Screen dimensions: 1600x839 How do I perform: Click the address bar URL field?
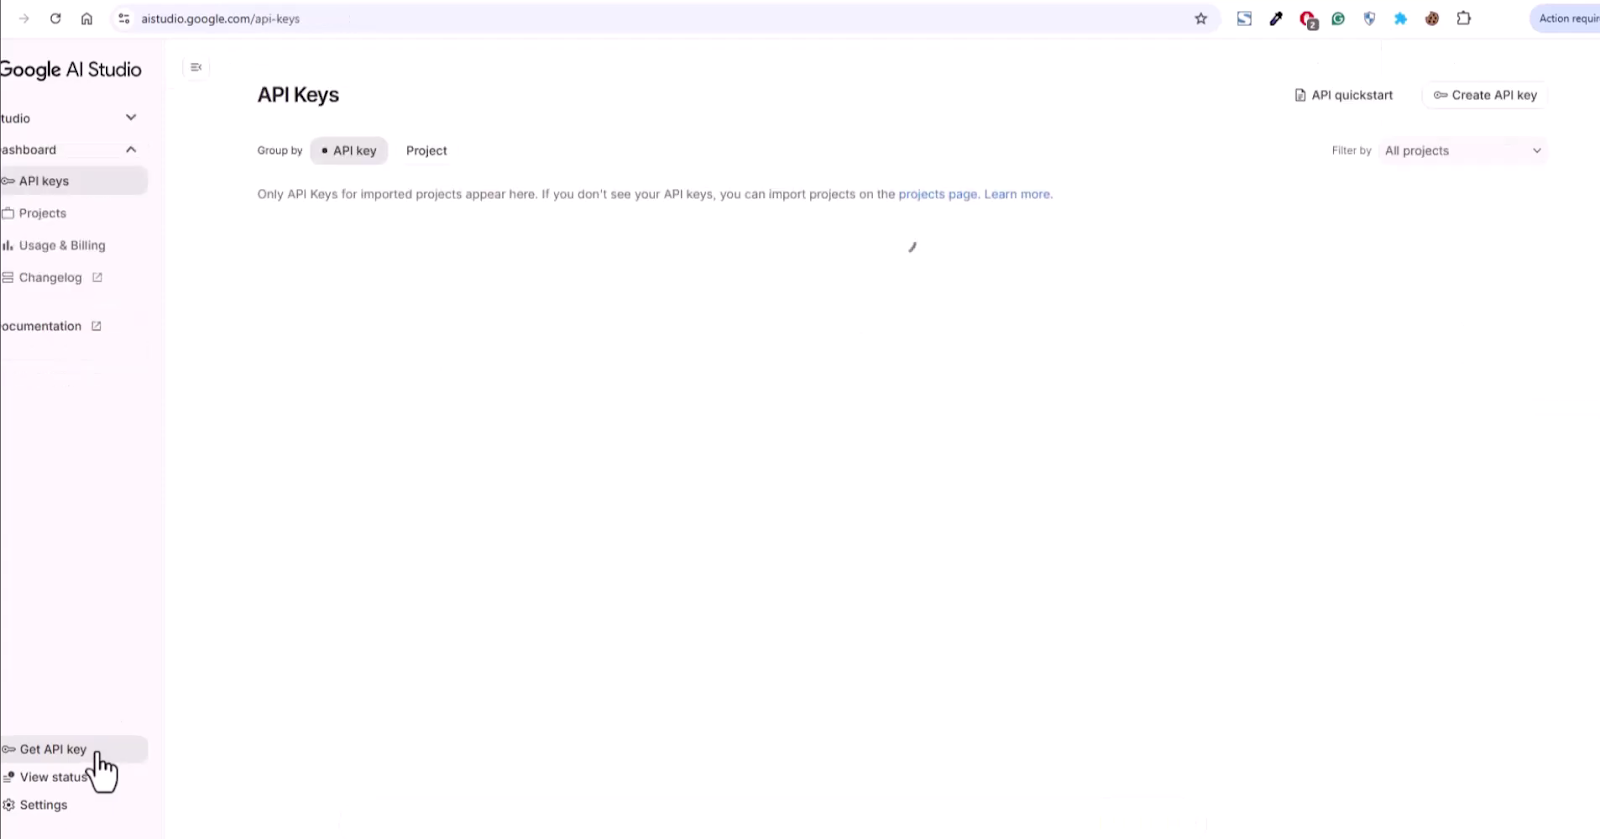click(660, 19)
